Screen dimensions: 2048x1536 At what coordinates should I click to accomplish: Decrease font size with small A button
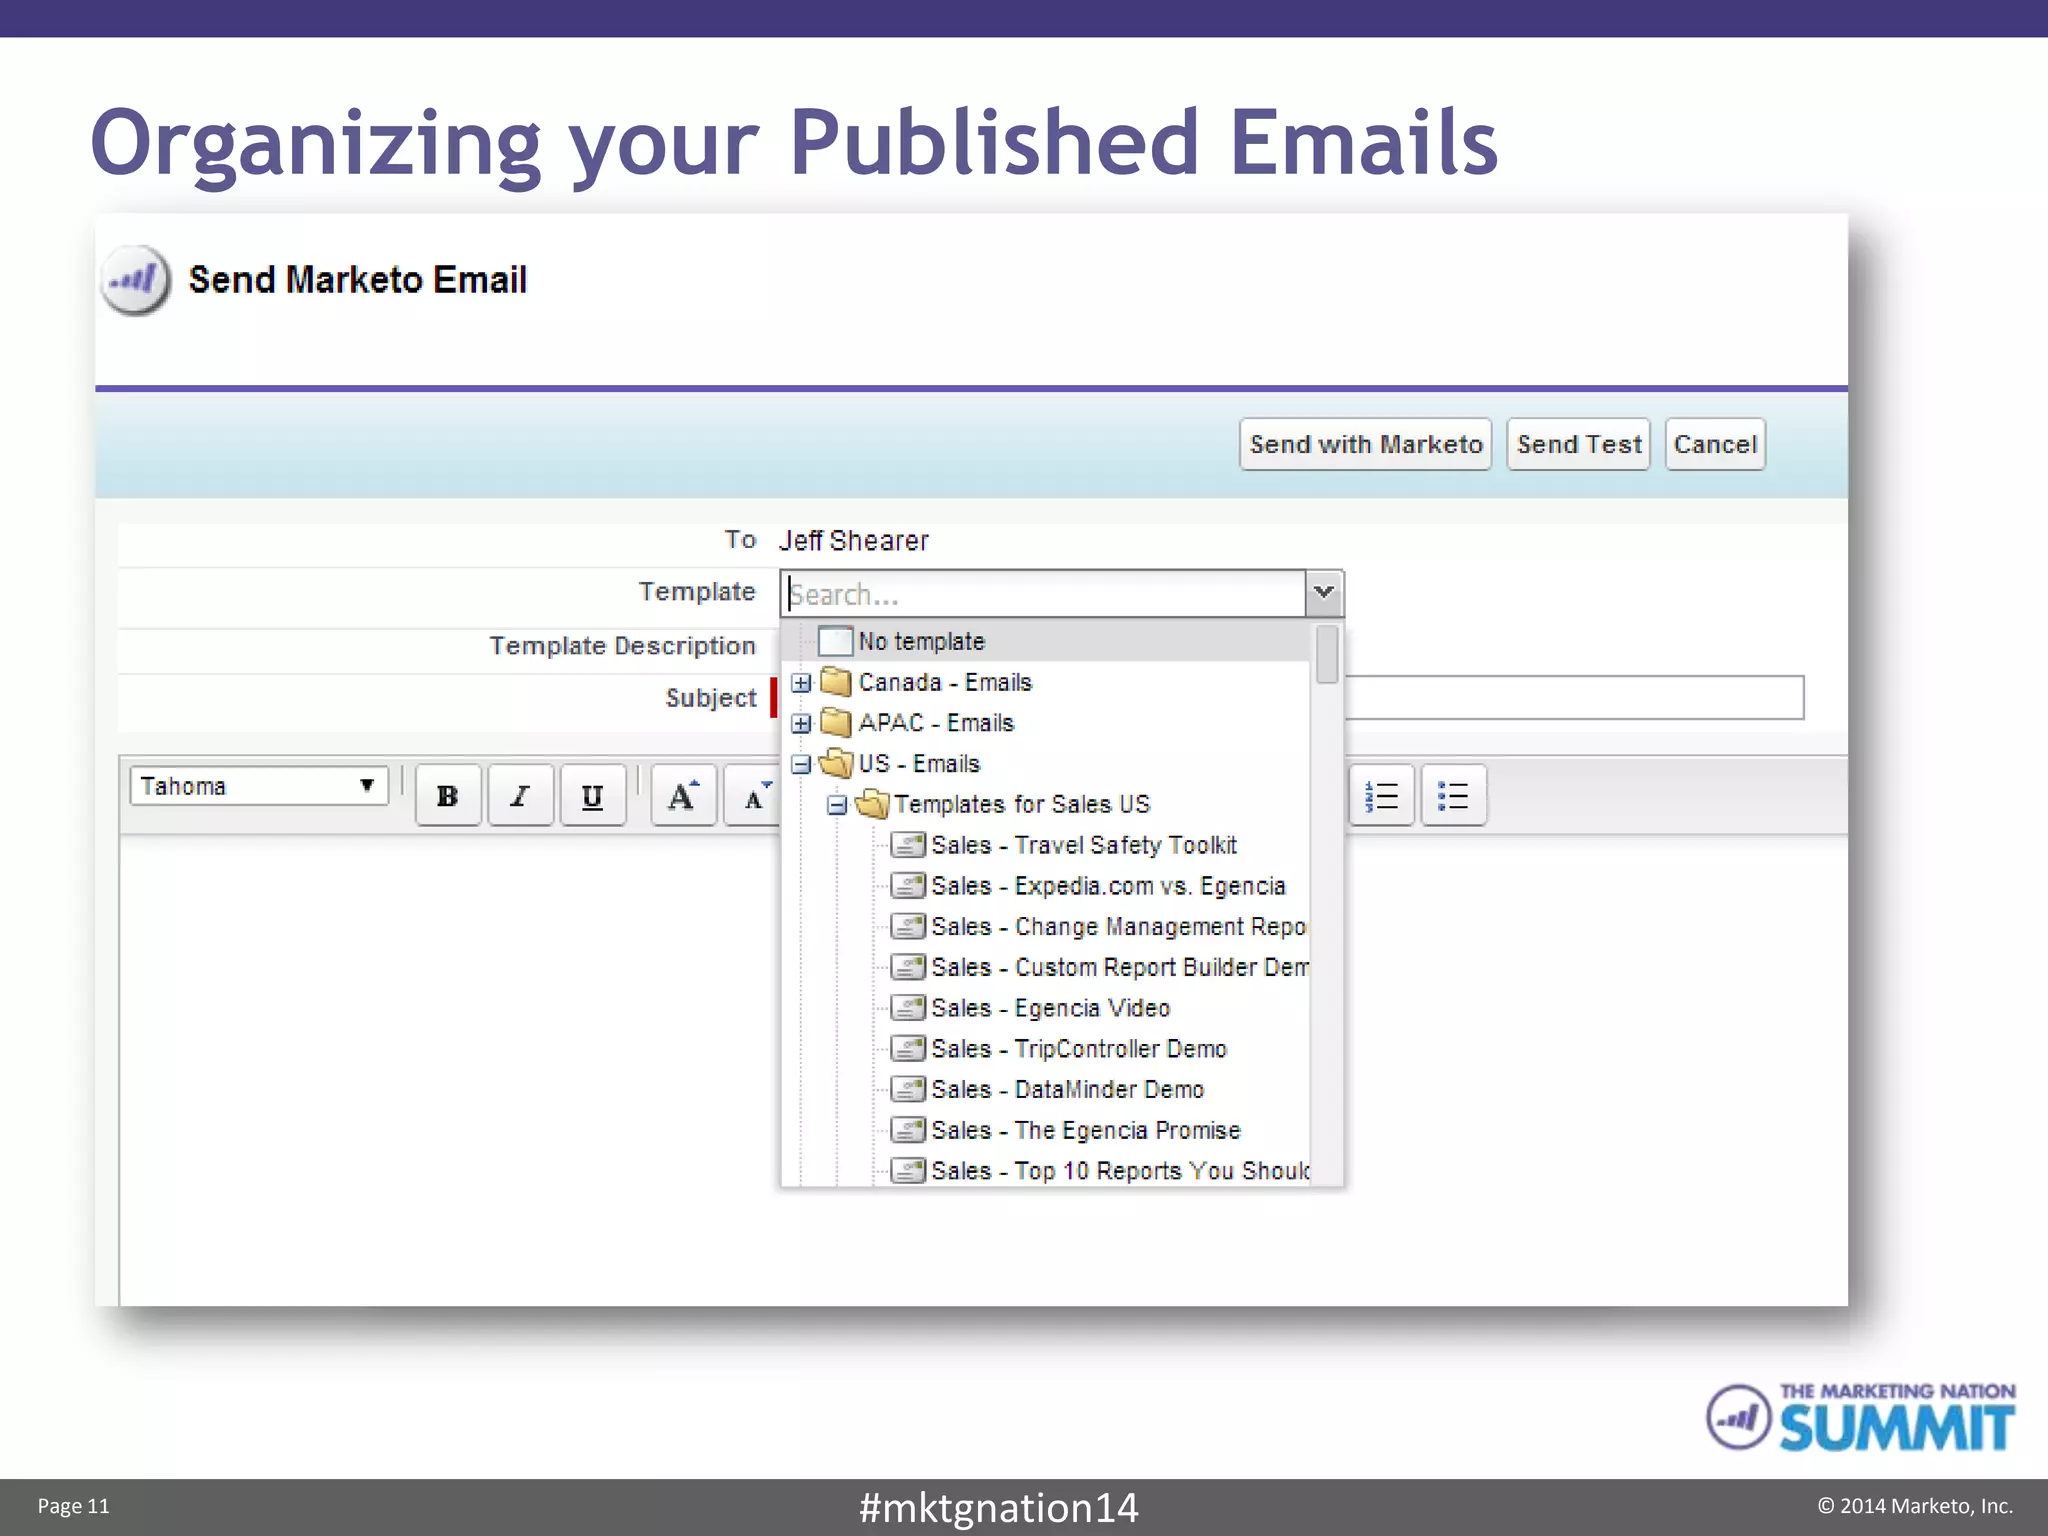point(754,795)
